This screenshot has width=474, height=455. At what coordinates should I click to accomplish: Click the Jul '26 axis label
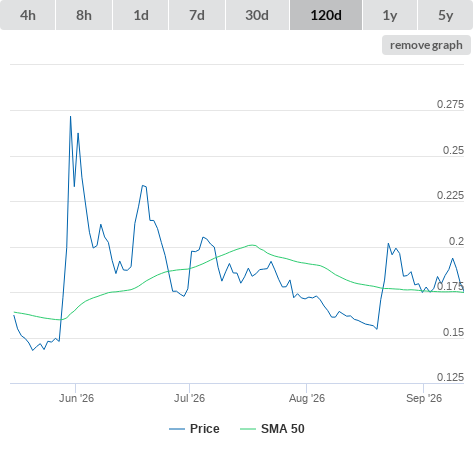(x=189, y=398)
